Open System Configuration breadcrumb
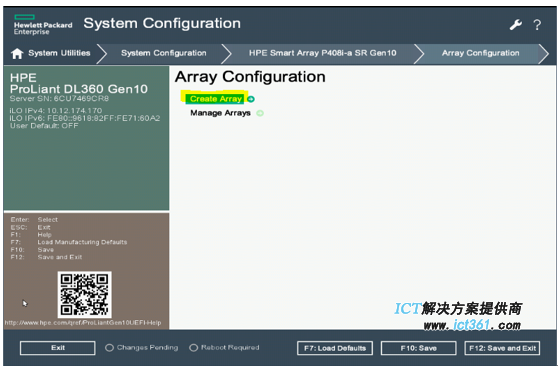This screenshot has width=558, height=366. 164,53
